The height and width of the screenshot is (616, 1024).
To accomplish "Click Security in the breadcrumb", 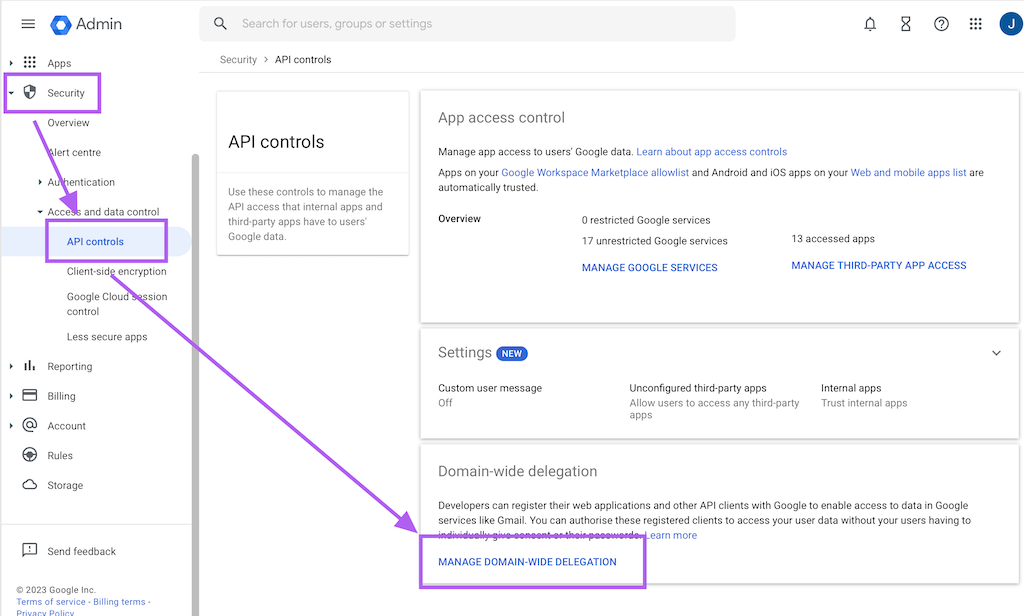I will click(238, 59).
